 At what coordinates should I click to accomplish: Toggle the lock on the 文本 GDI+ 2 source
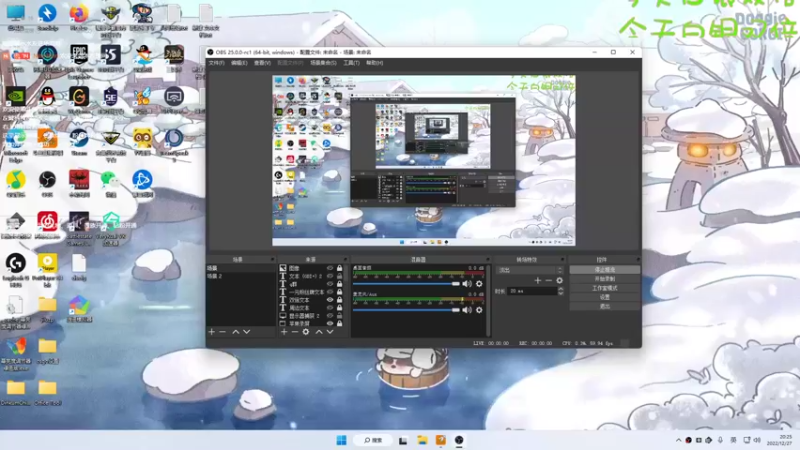coord(339,276)
